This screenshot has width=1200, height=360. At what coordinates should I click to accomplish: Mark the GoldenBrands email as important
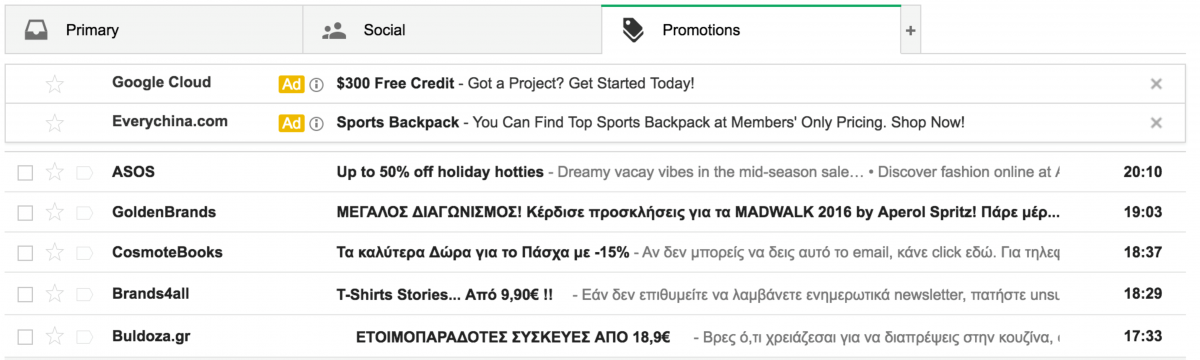point(84,213)
